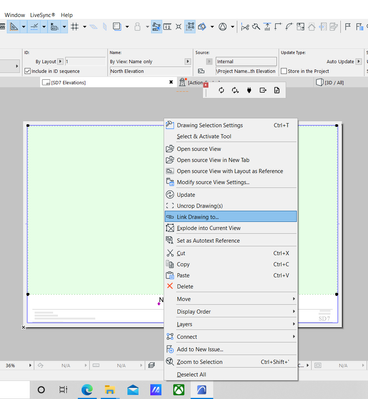Open dropdown arrow next to Trace Reference icon
This screenshot has height=399, width=368.
127,27
